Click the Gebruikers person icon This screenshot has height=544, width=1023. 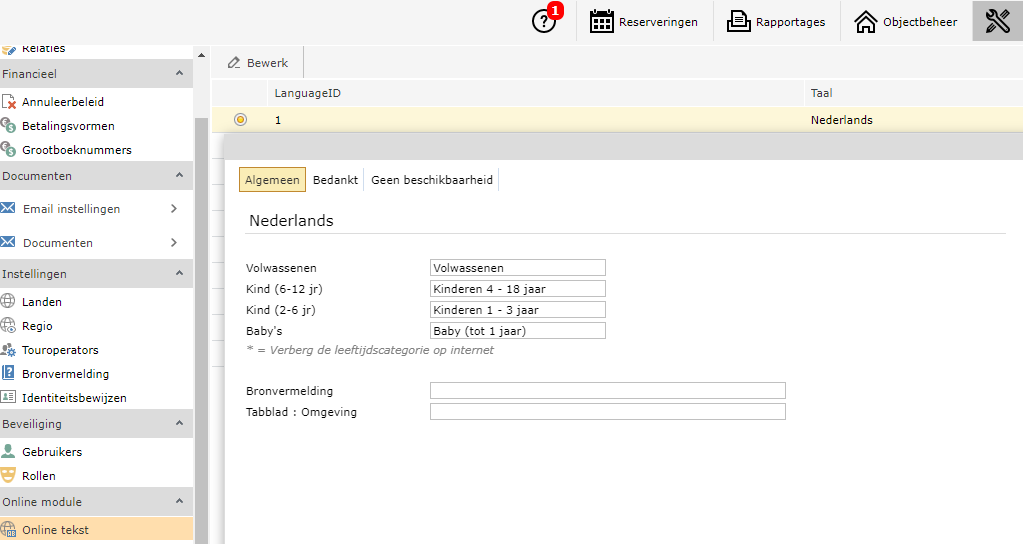click(x=8, y=451)
